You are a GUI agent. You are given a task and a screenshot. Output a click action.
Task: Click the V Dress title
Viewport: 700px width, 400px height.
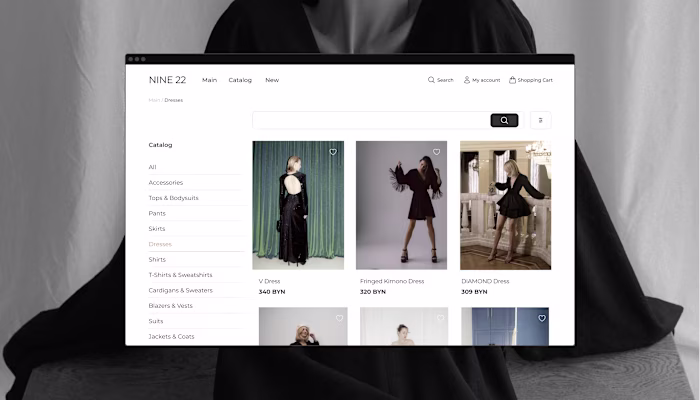tap(270, 281)
